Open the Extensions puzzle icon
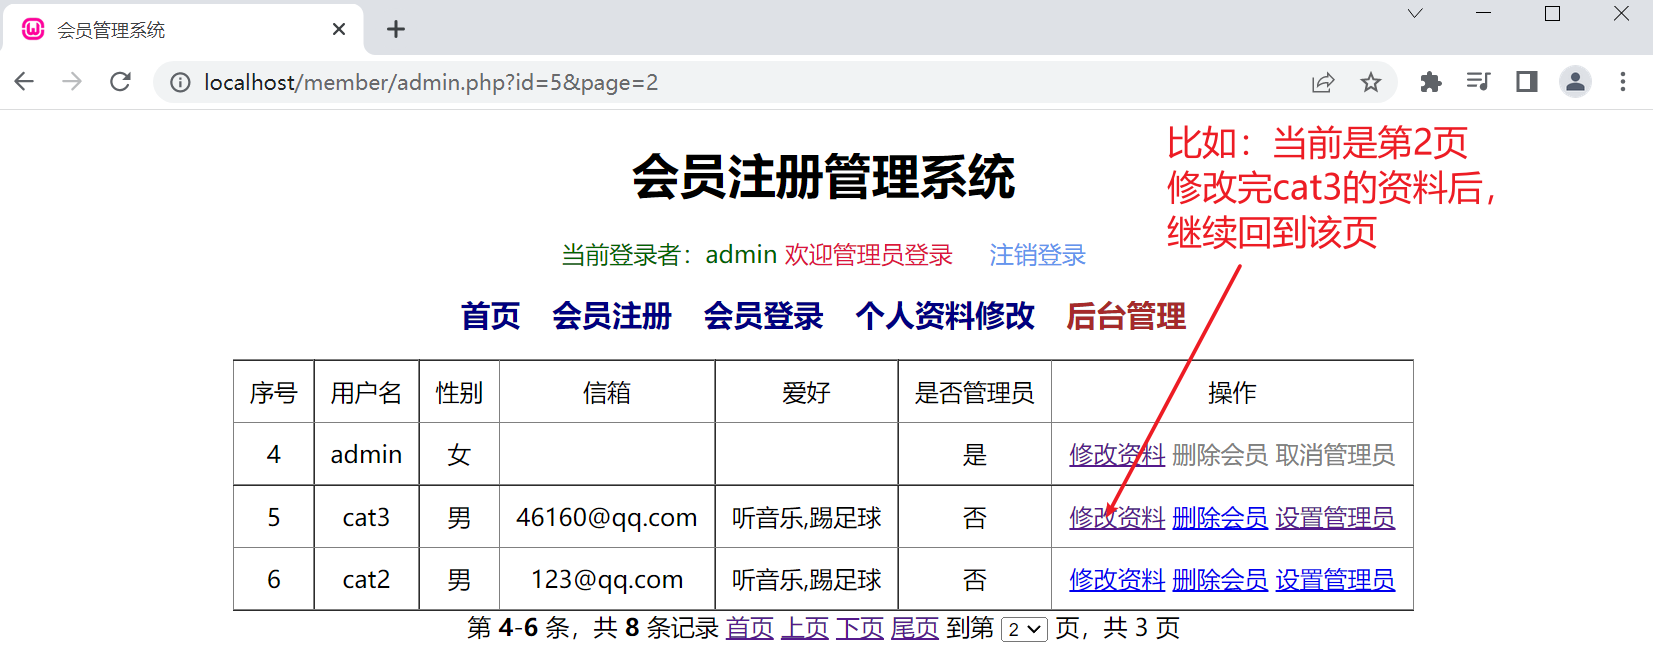 point(1431,82)
